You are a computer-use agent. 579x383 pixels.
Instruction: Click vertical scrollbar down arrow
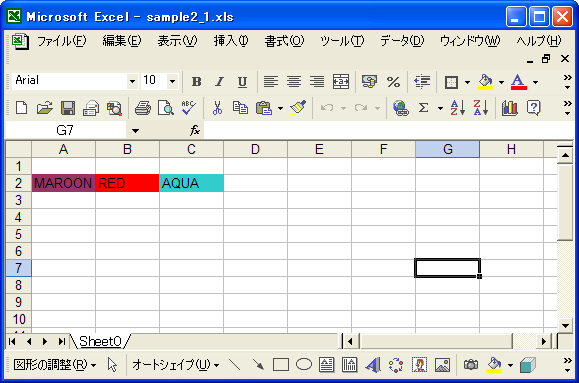pos(565,326)
